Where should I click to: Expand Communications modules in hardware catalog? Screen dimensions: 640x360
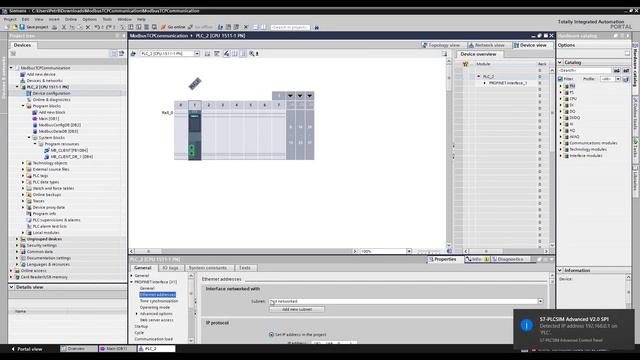pyautogui.click(x=561, y=143)
